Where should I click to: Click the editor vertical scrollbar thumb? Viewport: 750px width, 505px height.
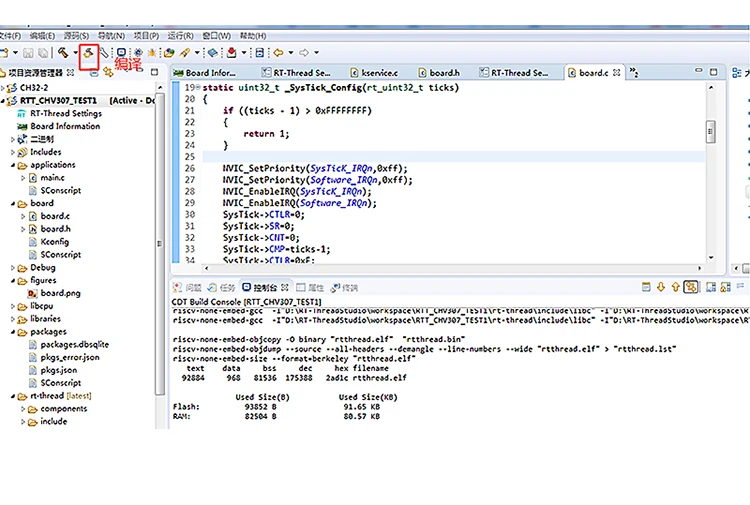click(711, 132)
